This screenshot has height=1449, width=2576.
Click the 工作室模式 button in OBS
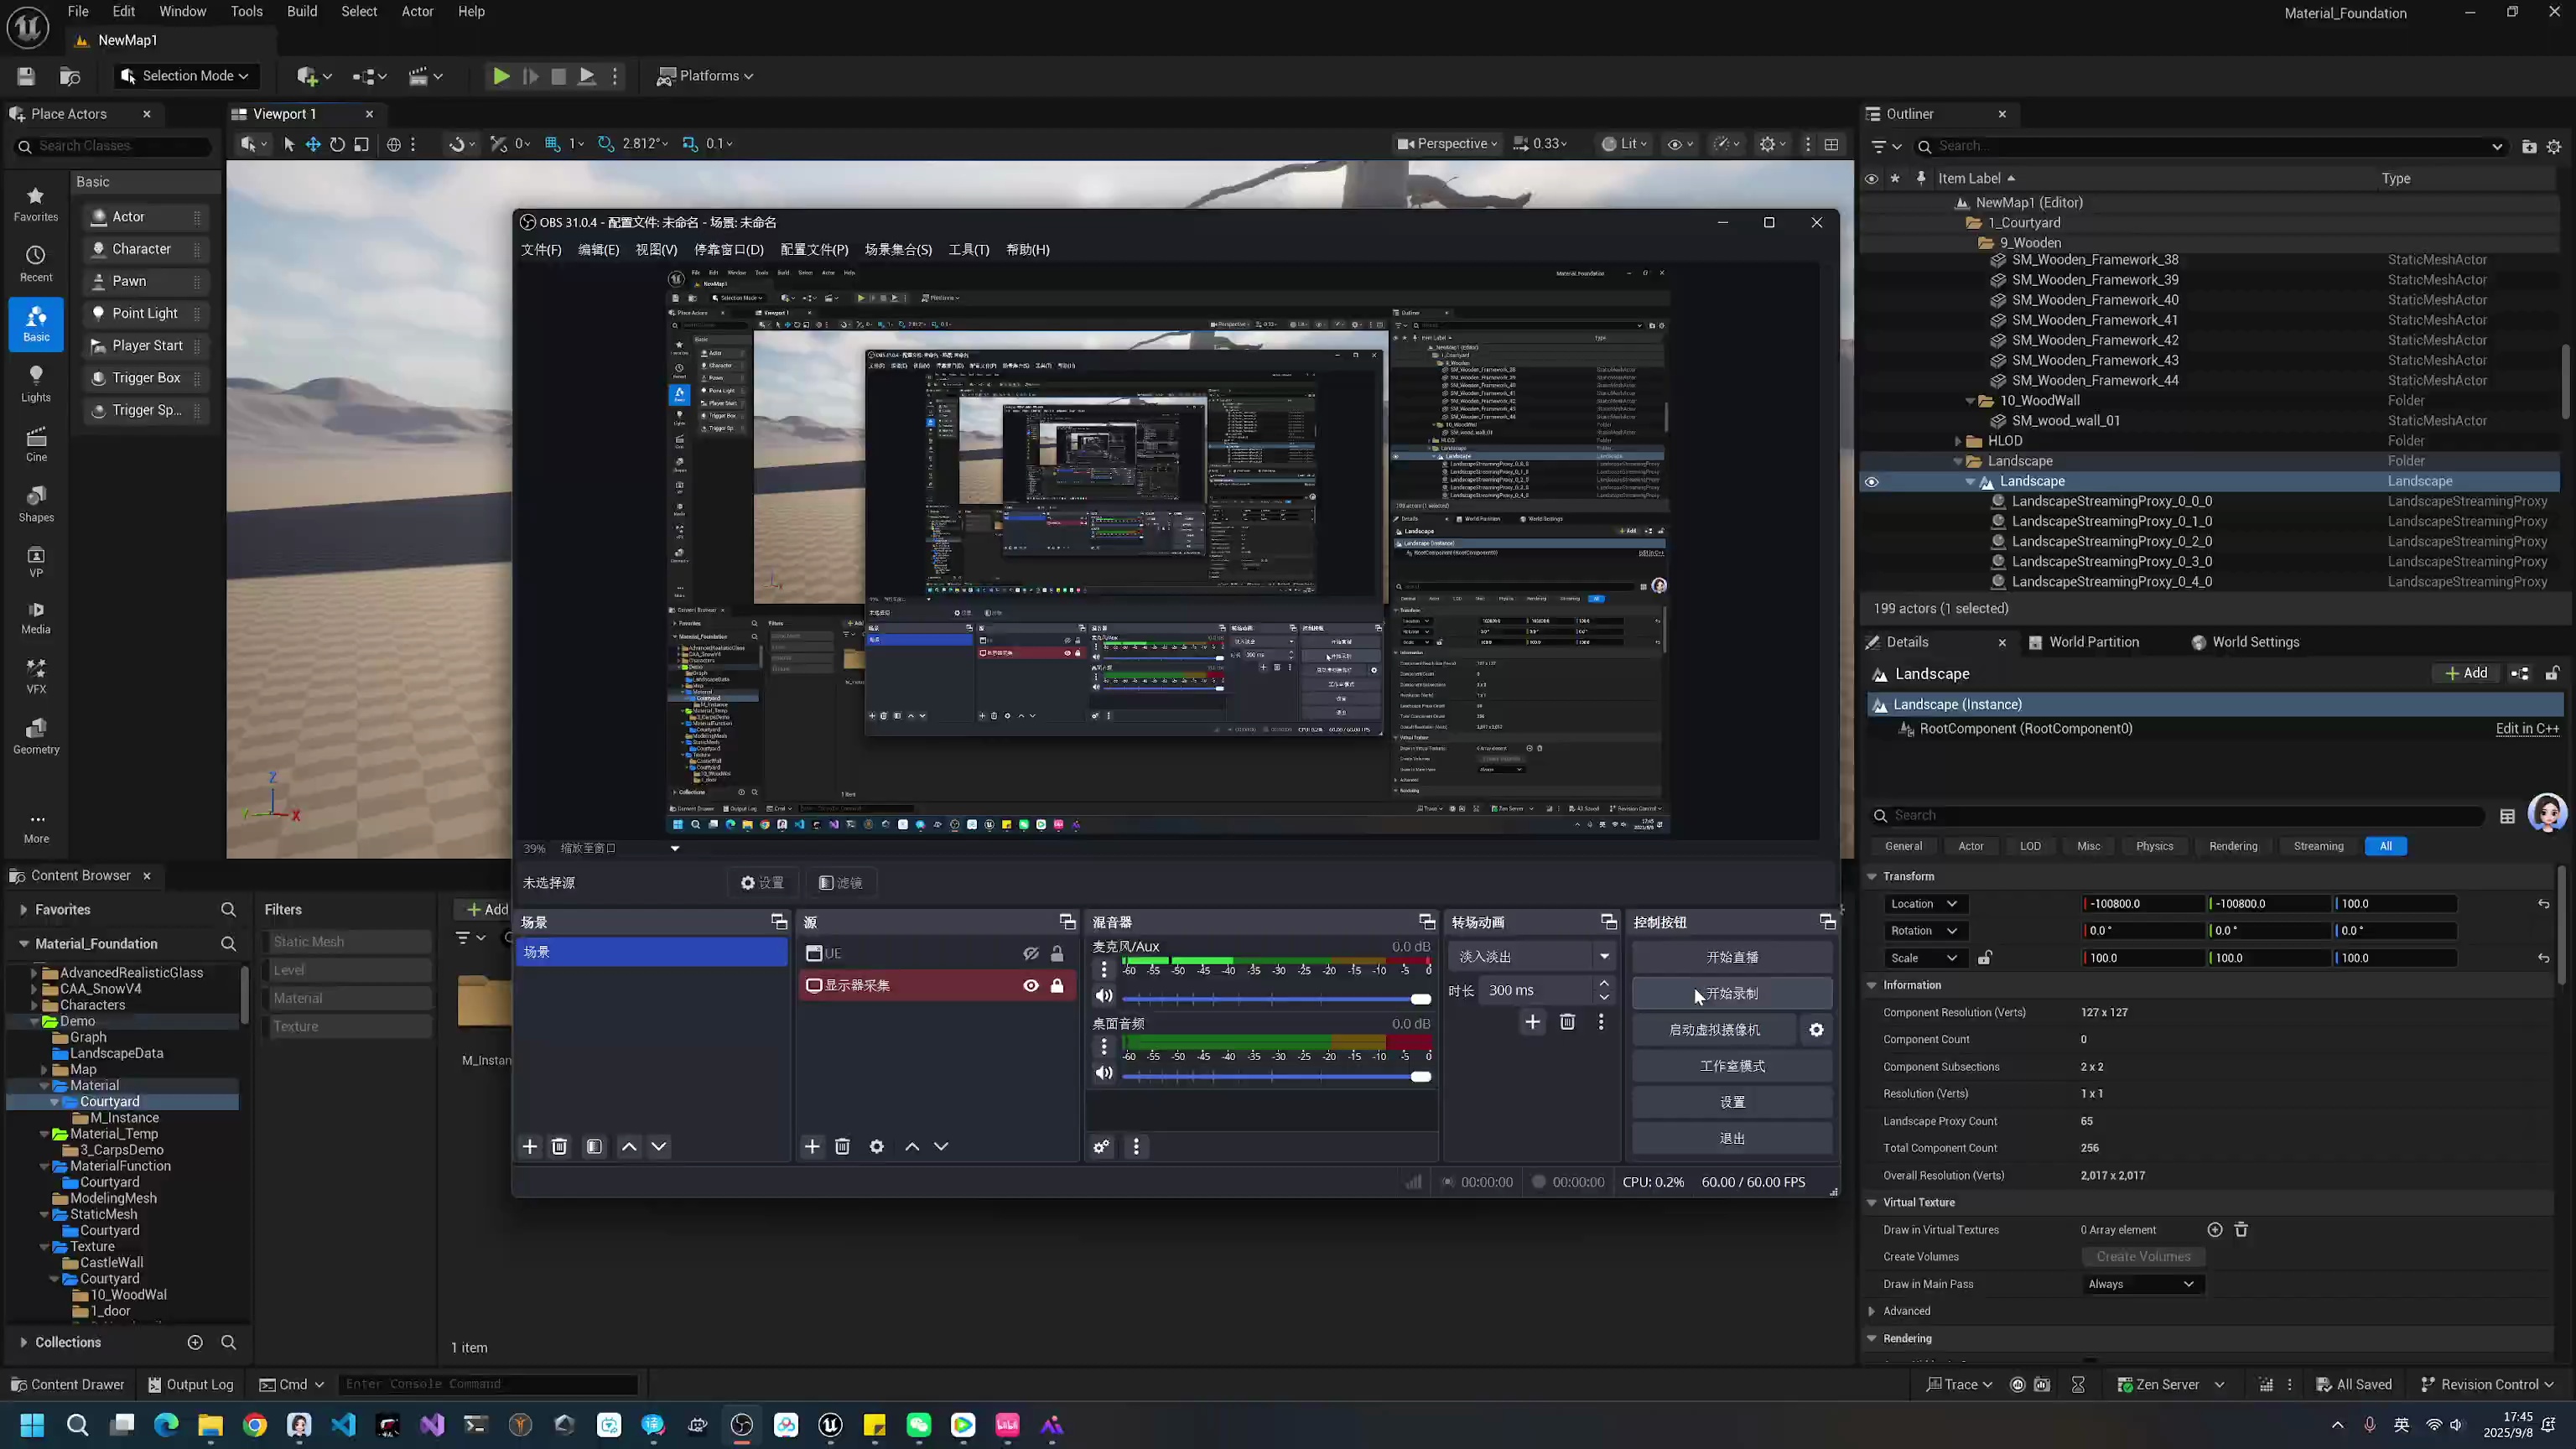coord(1732,1066)
